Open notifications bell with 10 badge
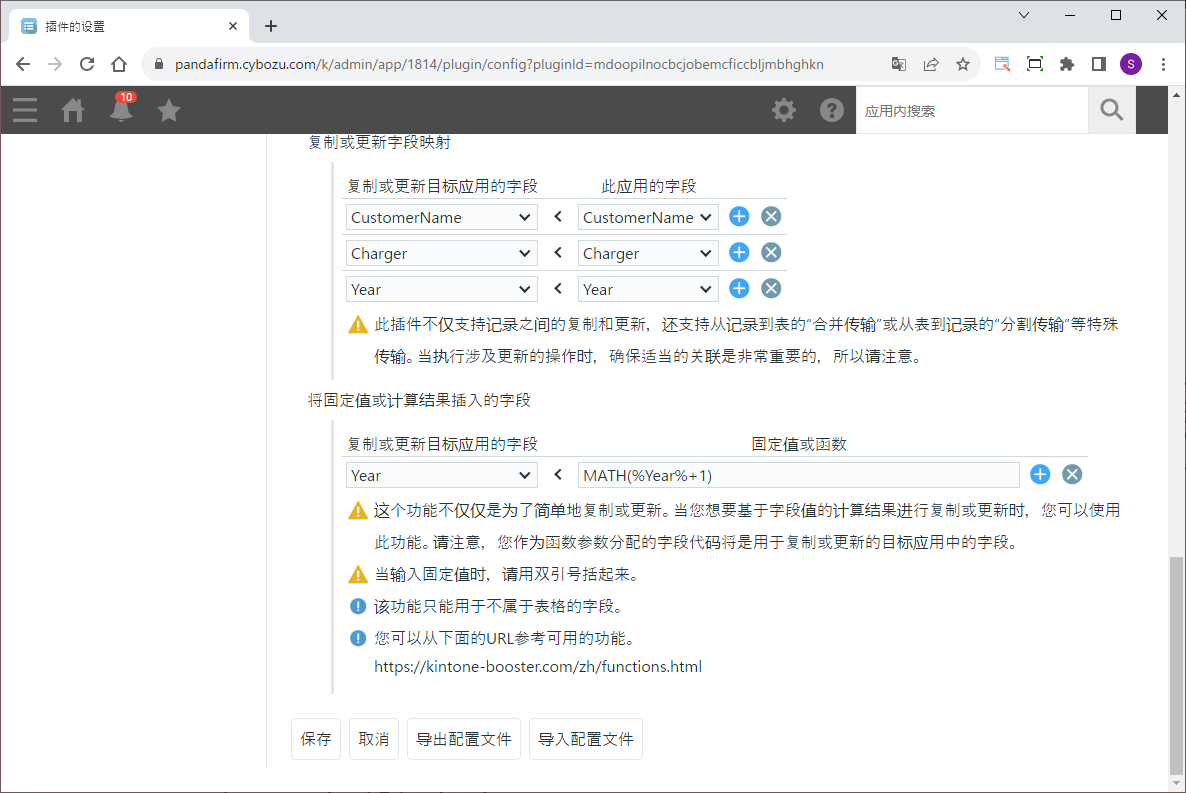The image size is (1186, 793). [121, 110]
